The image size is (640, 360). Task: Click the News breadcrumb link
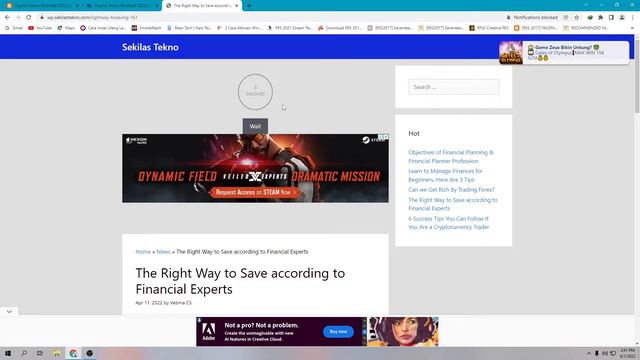click(163, 252)
